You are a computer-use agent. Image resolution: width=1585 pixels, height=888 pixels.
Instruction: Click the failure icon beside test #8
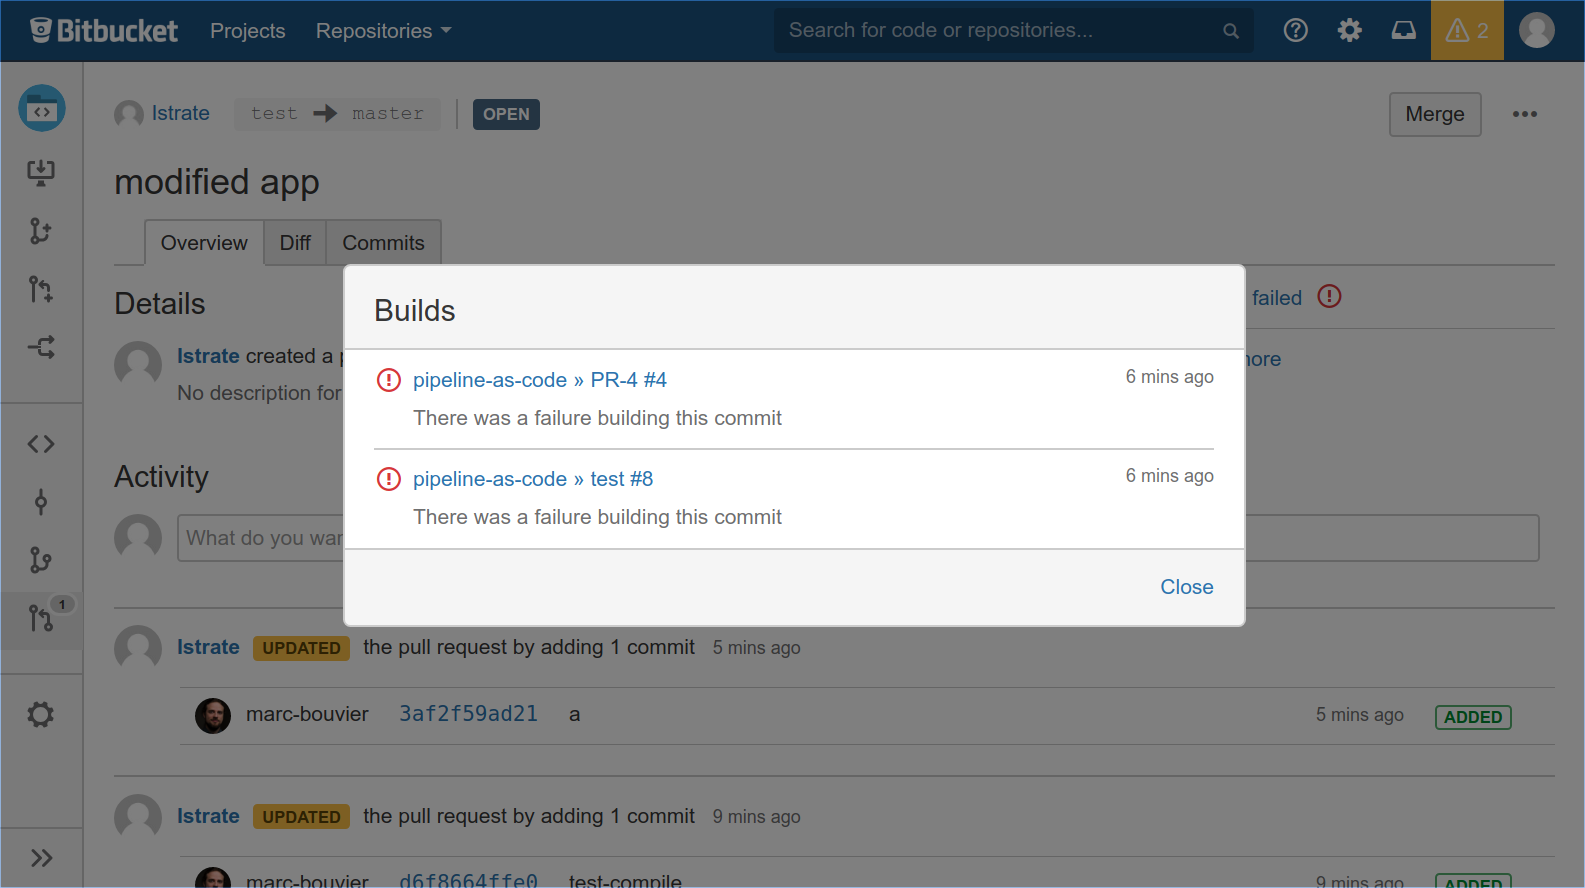tap(388, 479)
